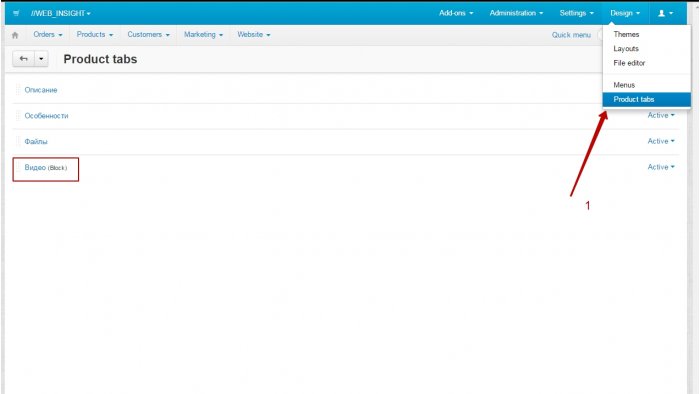The height and width of the screenshot is (394, 700).
Task: Click the Product tabs page title
Action: pos(100,59)
